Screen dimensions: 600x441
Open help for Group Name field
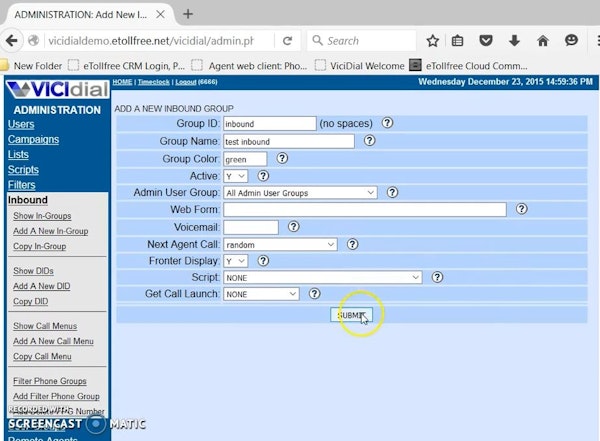pos(369,140)
